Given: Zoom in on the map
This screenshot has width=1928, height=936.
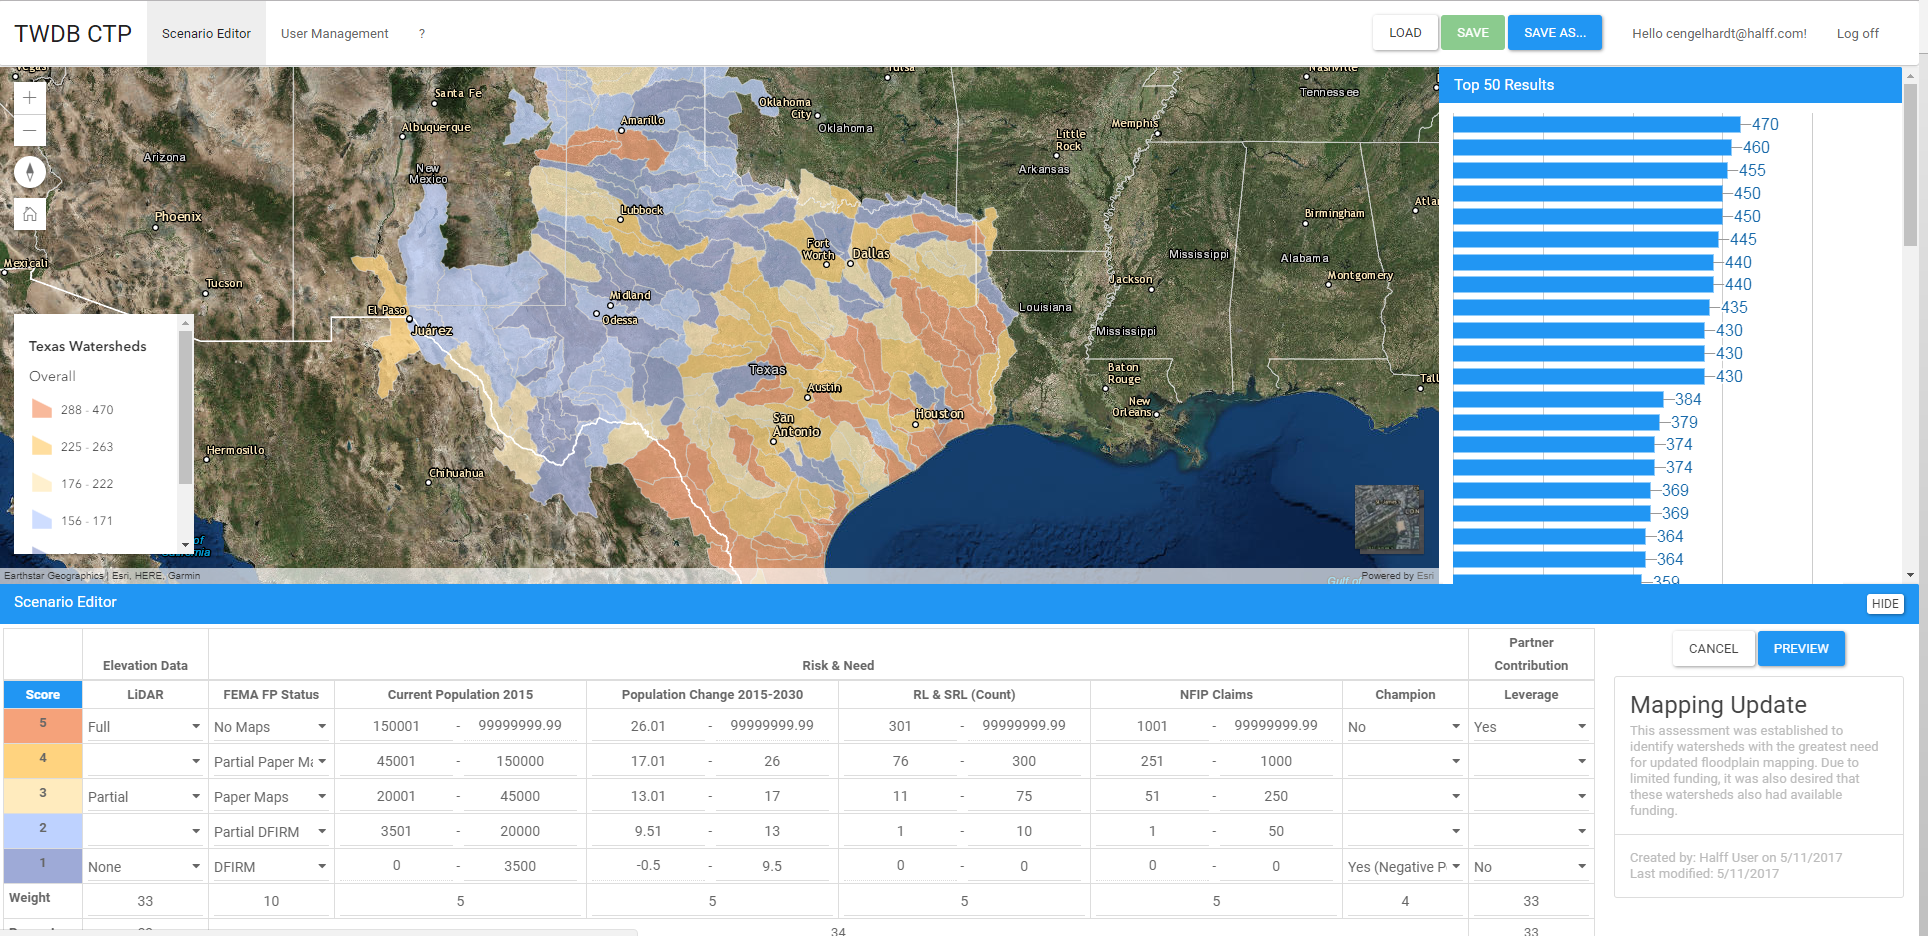Looking at the screenshot, I should pyautogui.click(x=30, y=98).
